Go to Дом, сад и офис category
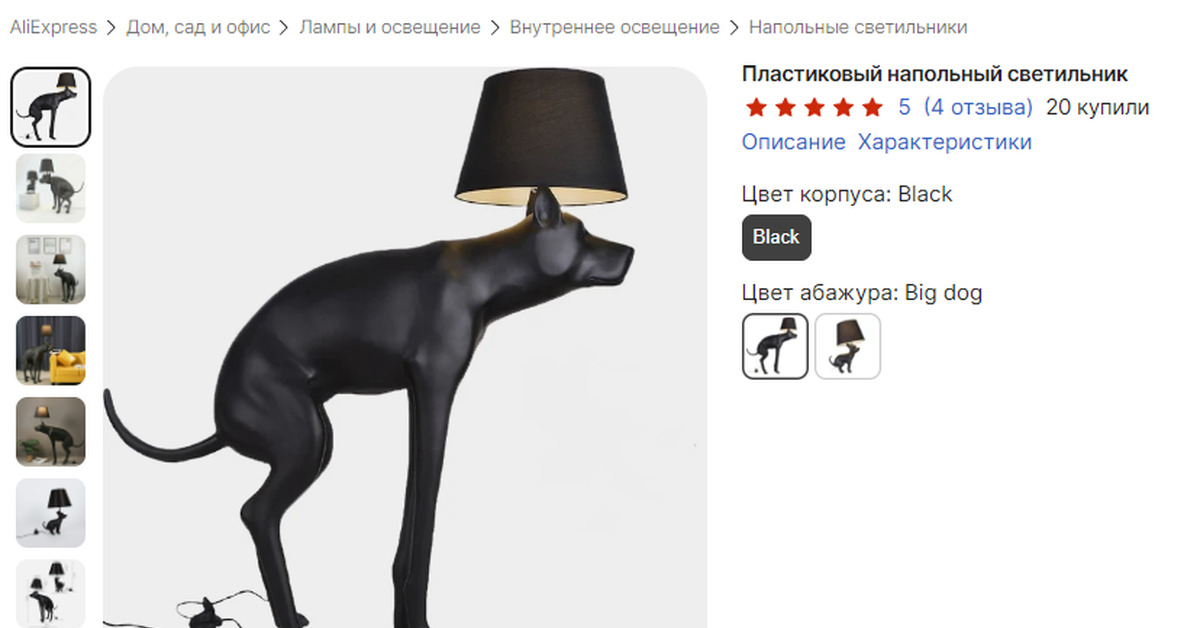This screenshot has width=1200, height=628. [x=198, y=27]
